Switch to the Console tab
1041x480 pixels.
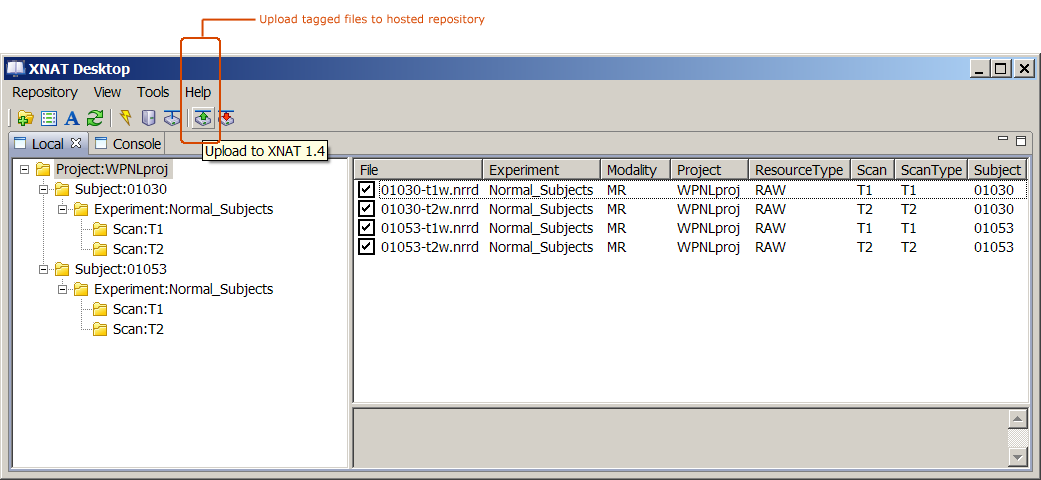click(136, 144)
